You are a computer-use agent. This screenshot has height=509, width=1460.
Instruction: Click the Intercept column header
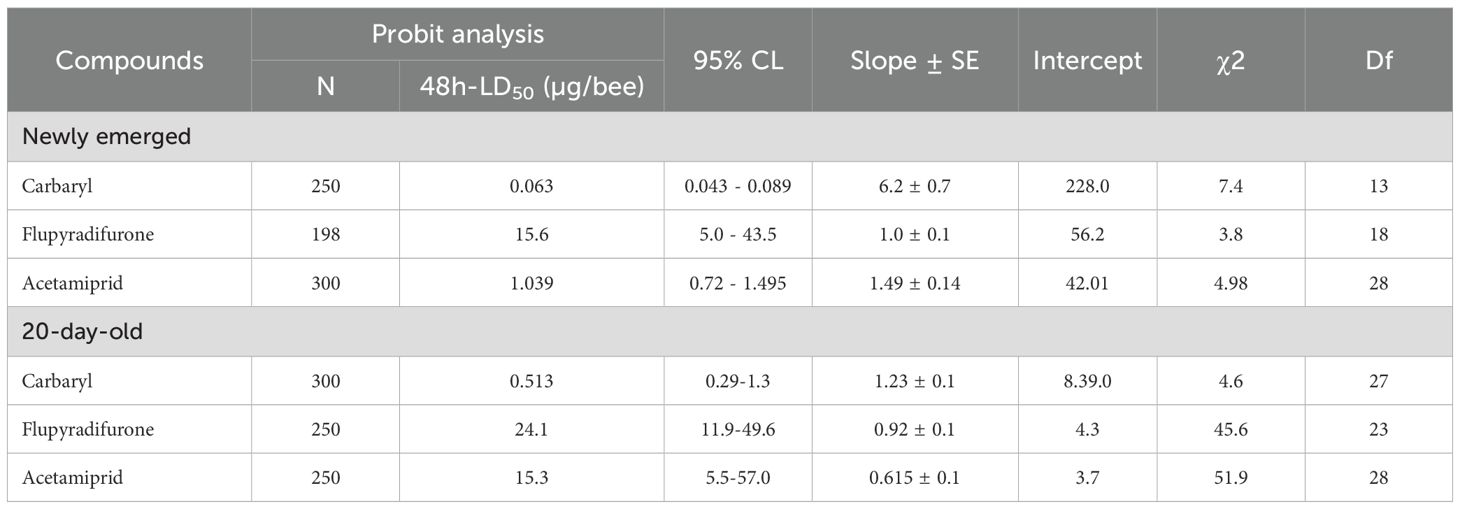[x=1087, y=60]
